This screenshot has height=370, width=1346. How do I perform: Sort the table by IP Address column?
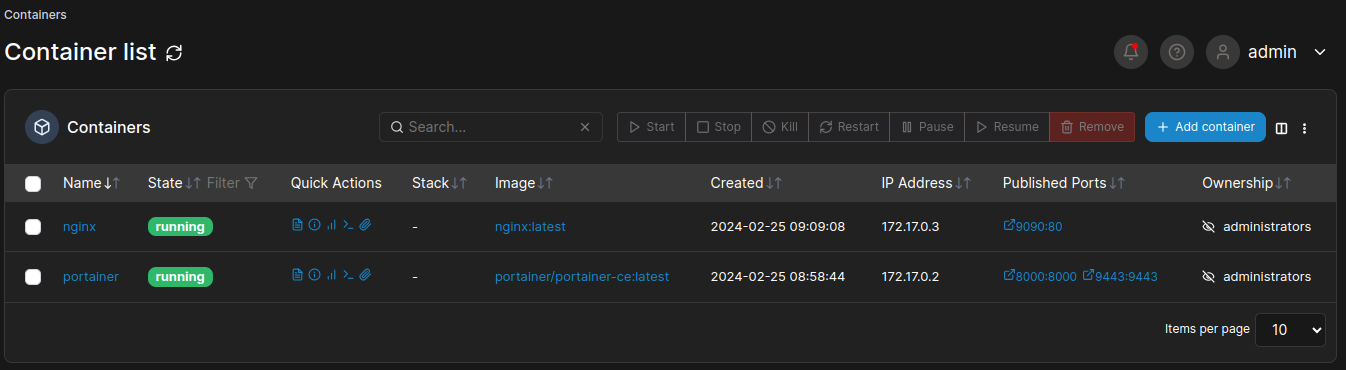(x=926, y=183)
